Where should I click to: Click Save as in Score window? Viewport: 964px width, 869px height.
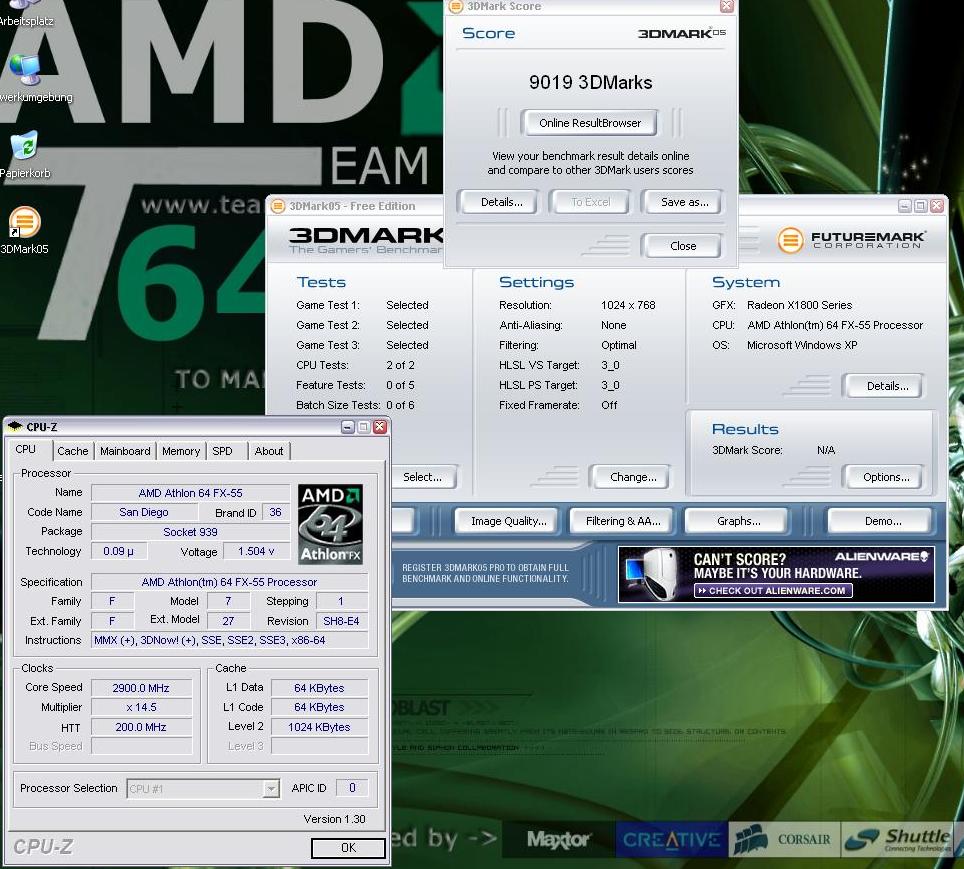point(684,202)
